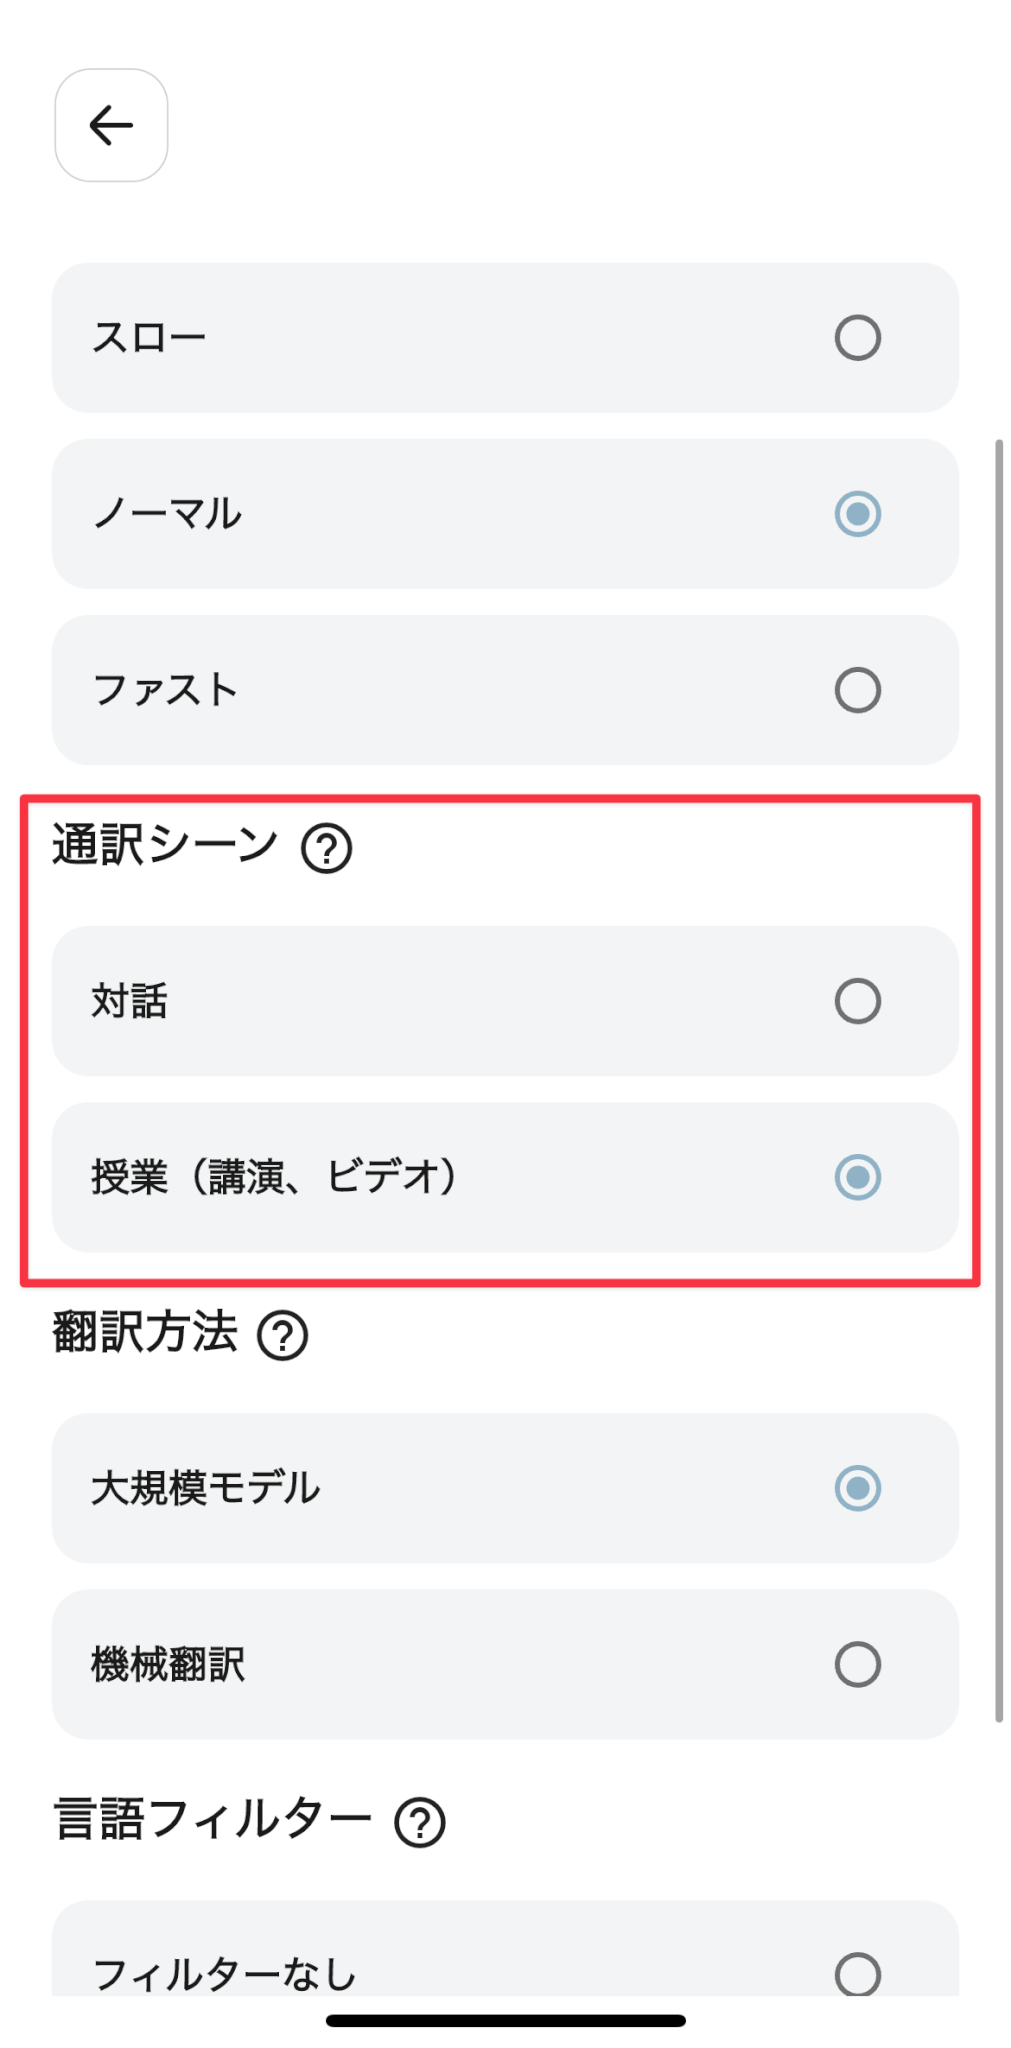Tap the ノーマル option label
1011x2048 pixels.
(167, 514)
